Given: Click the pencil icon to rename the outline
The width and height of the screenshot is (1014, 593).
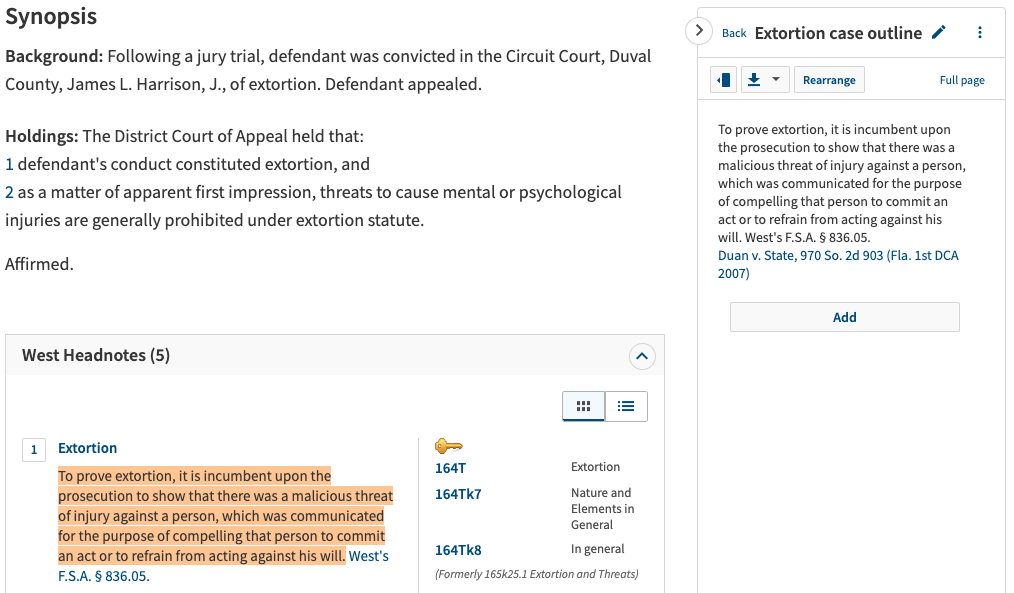Looking at the screenshot, I should pos(938,32).
